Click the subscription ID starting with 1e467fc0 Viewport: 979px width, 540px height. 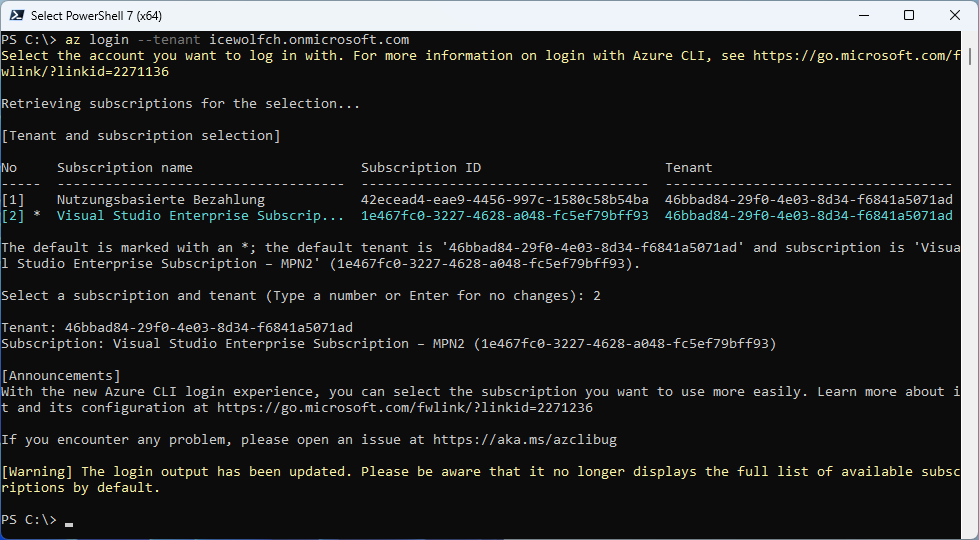coord(504,216)
